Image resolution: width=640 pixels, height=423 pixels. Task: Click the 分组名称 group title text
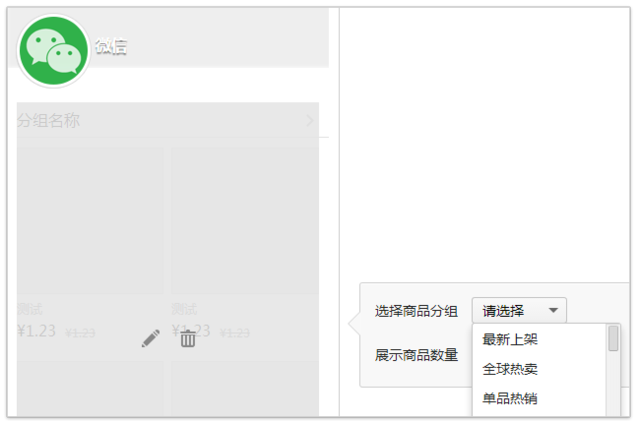(49, 120)
